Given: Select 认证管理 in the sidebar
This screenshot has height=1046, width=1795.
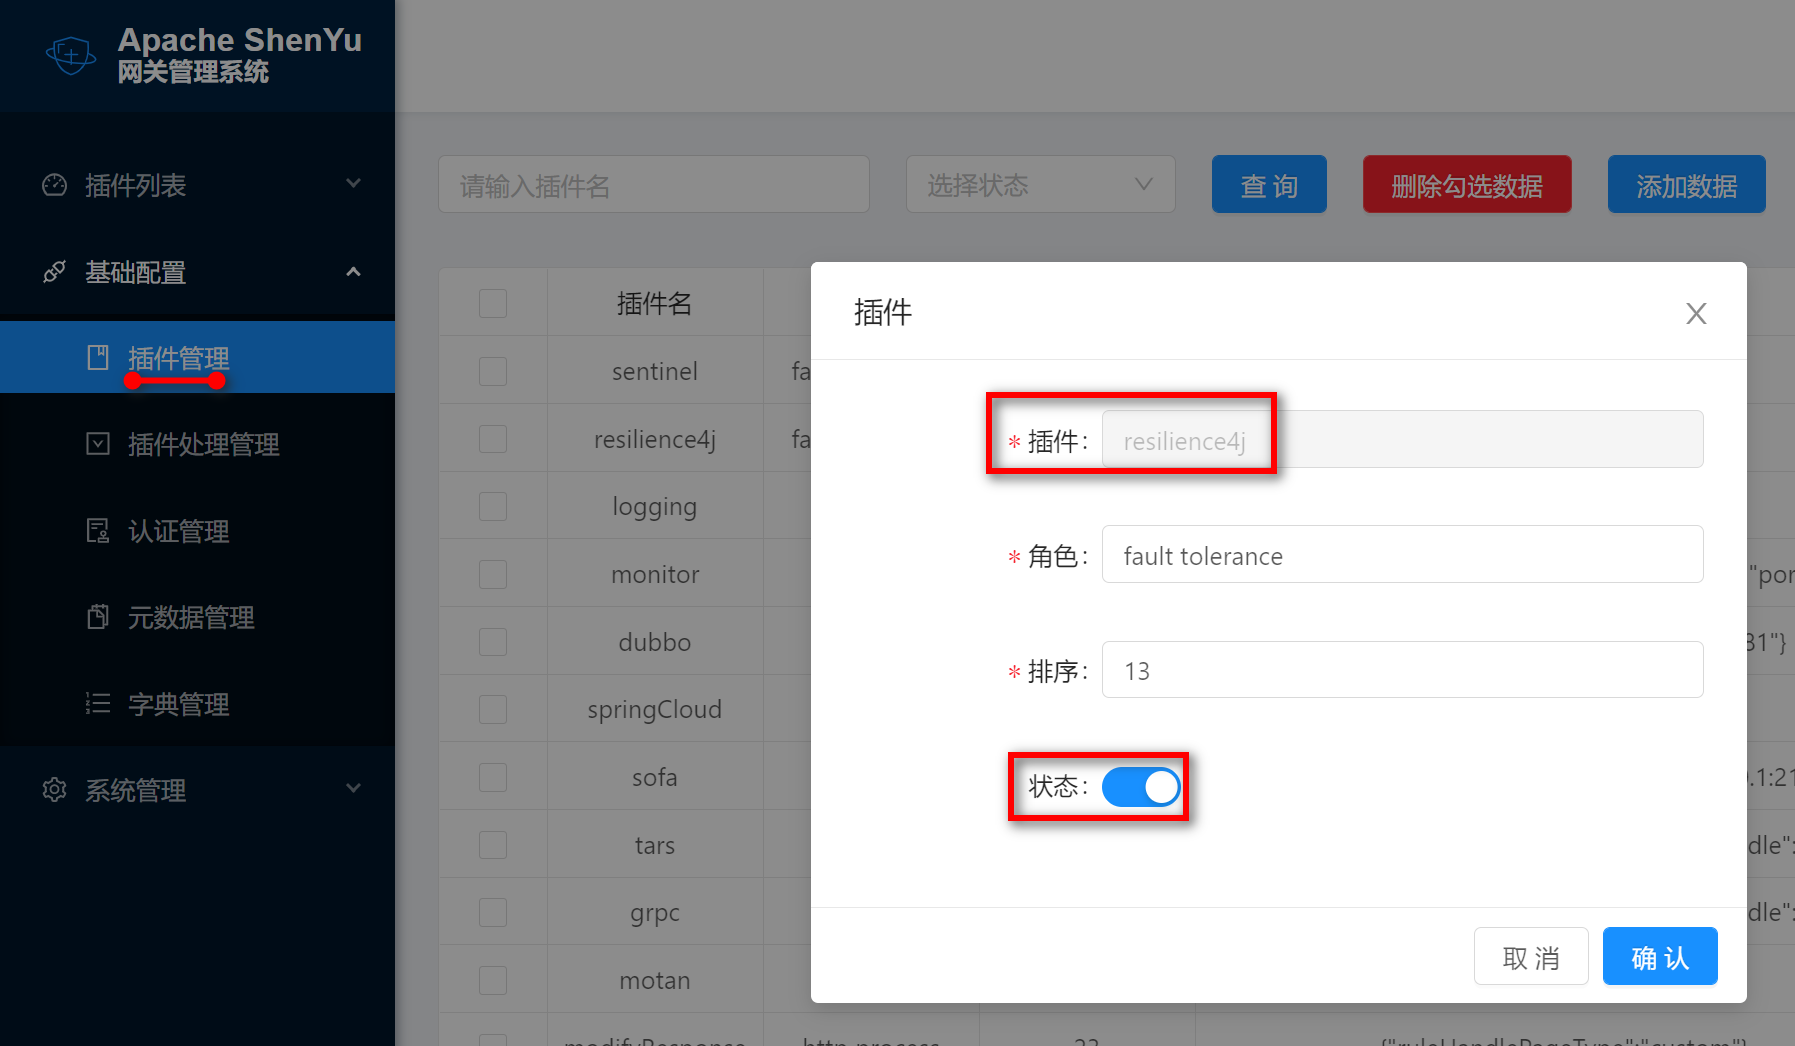Looking at the screenshot, I should tap(179, 531).
